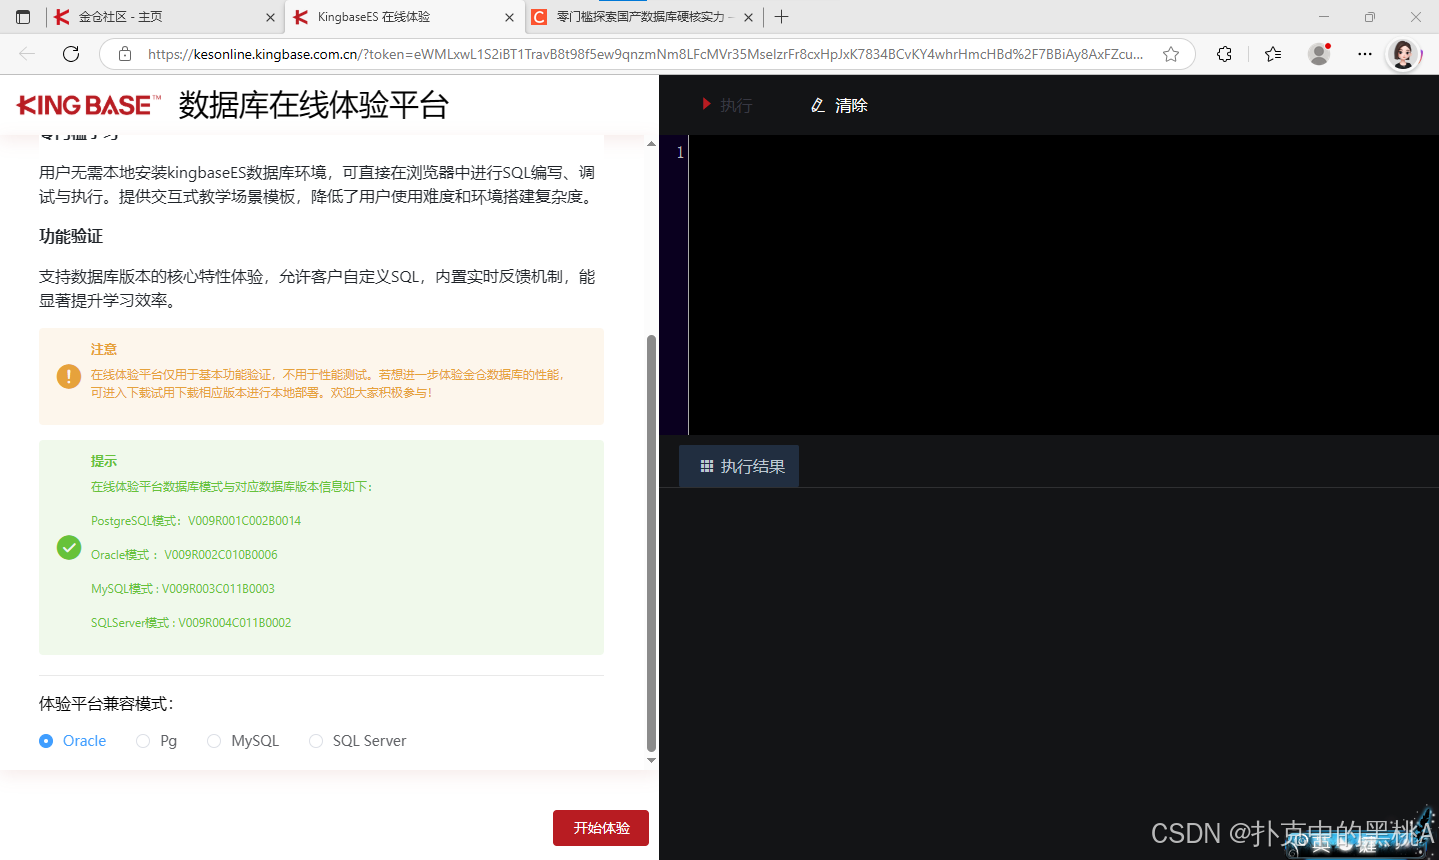Close the 零门槛探索国产数据库 tab
Screen dimensions: 1439x860
[748, 17]
